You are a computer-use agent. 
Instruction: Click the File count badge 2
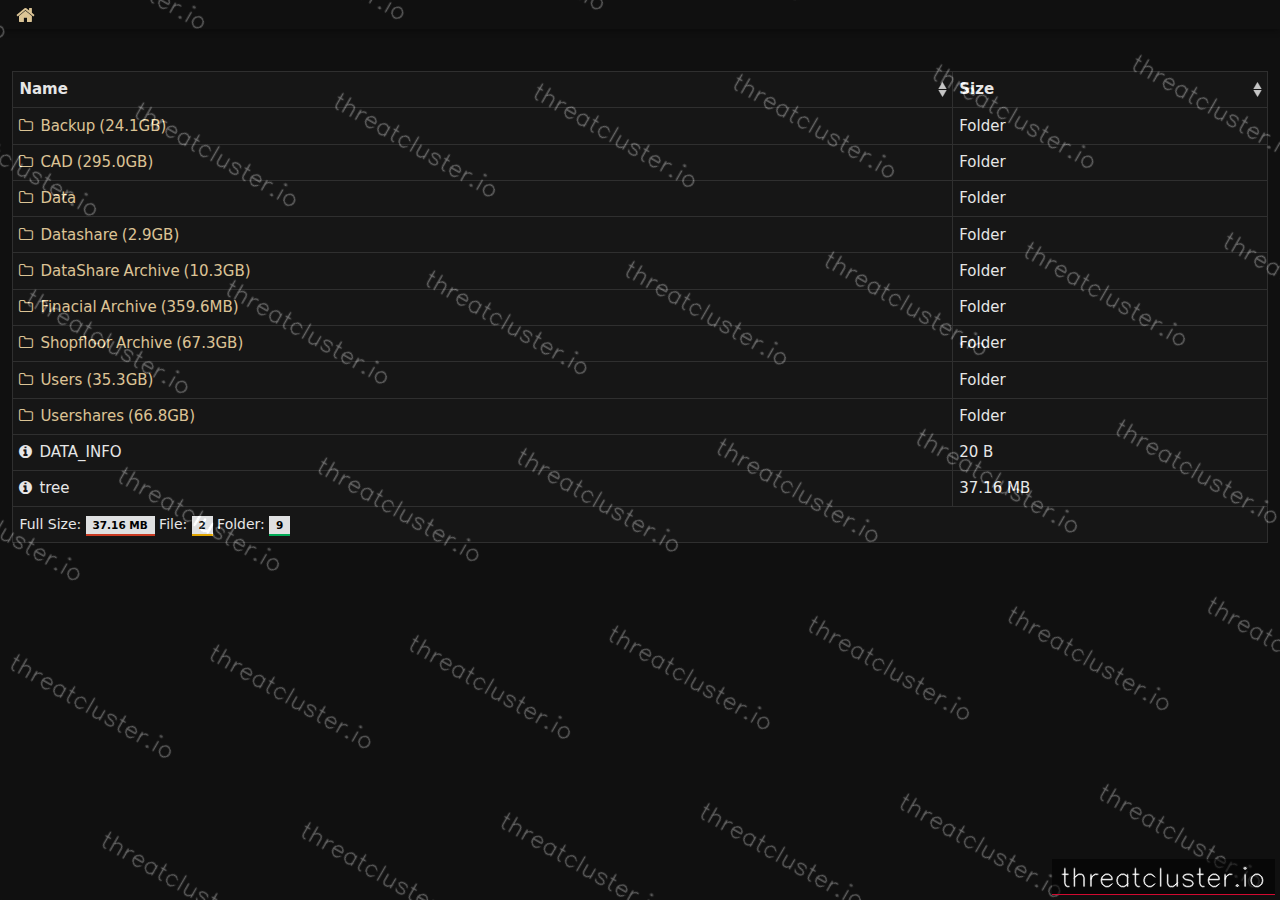coord(202,525)
